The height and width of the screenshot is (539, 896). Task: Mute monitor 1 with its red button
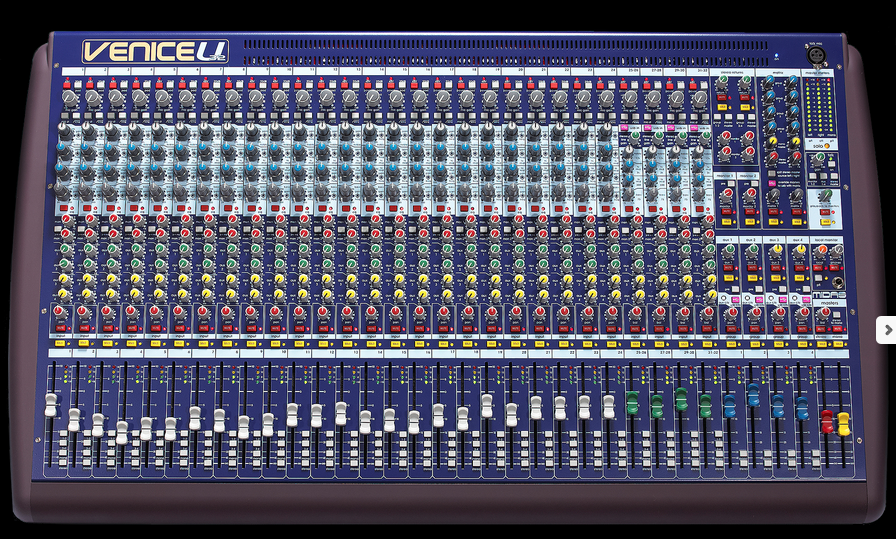tap(727, 211)
